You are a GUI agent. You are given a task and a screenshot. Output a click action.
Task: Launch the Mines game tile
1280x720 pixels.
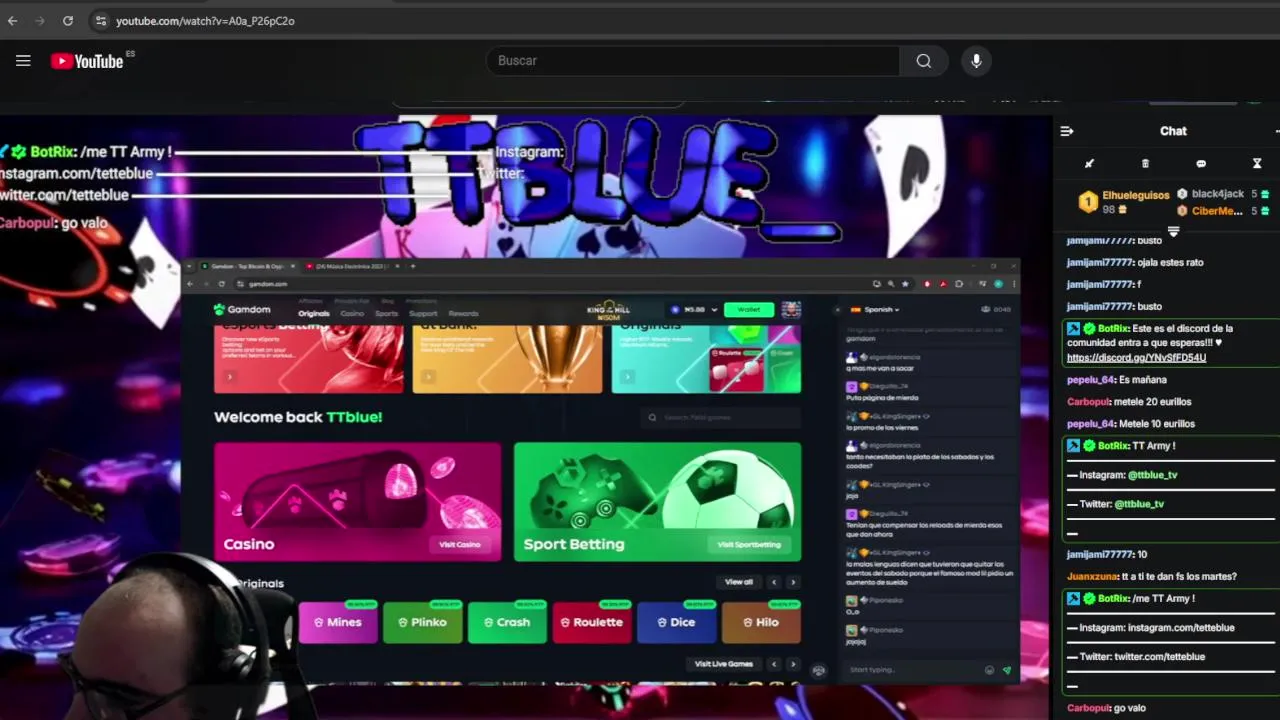[x=338, y=622]
